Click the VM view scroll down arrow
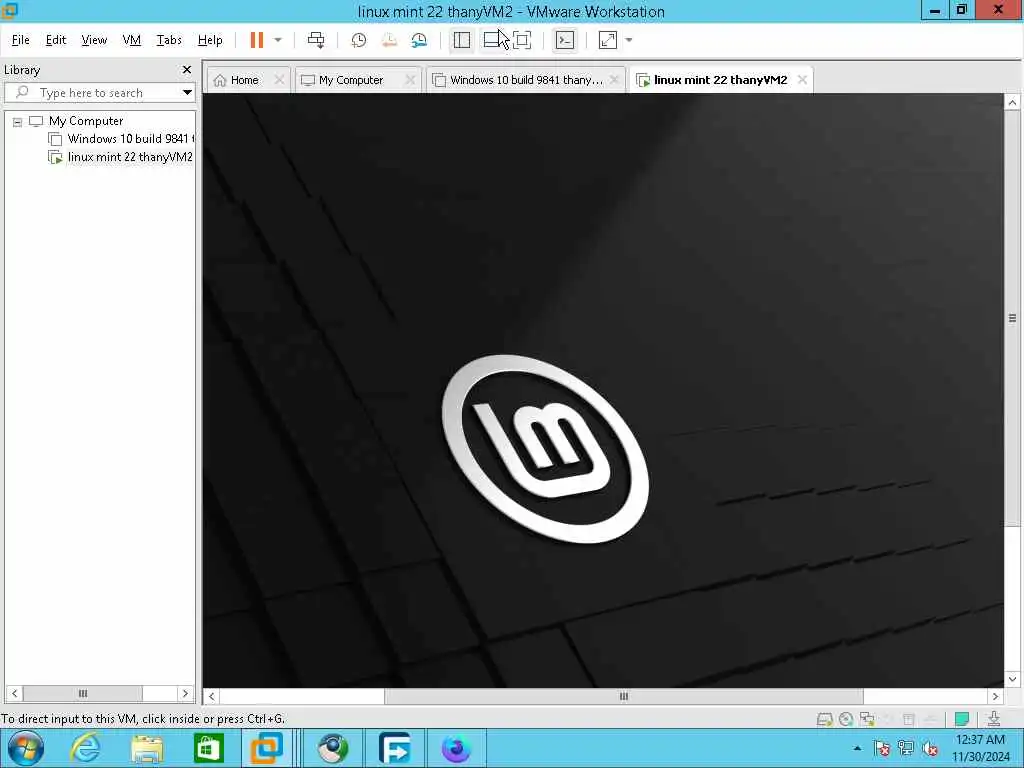This screenshot has width=1024, height=768. point(1012,679)
